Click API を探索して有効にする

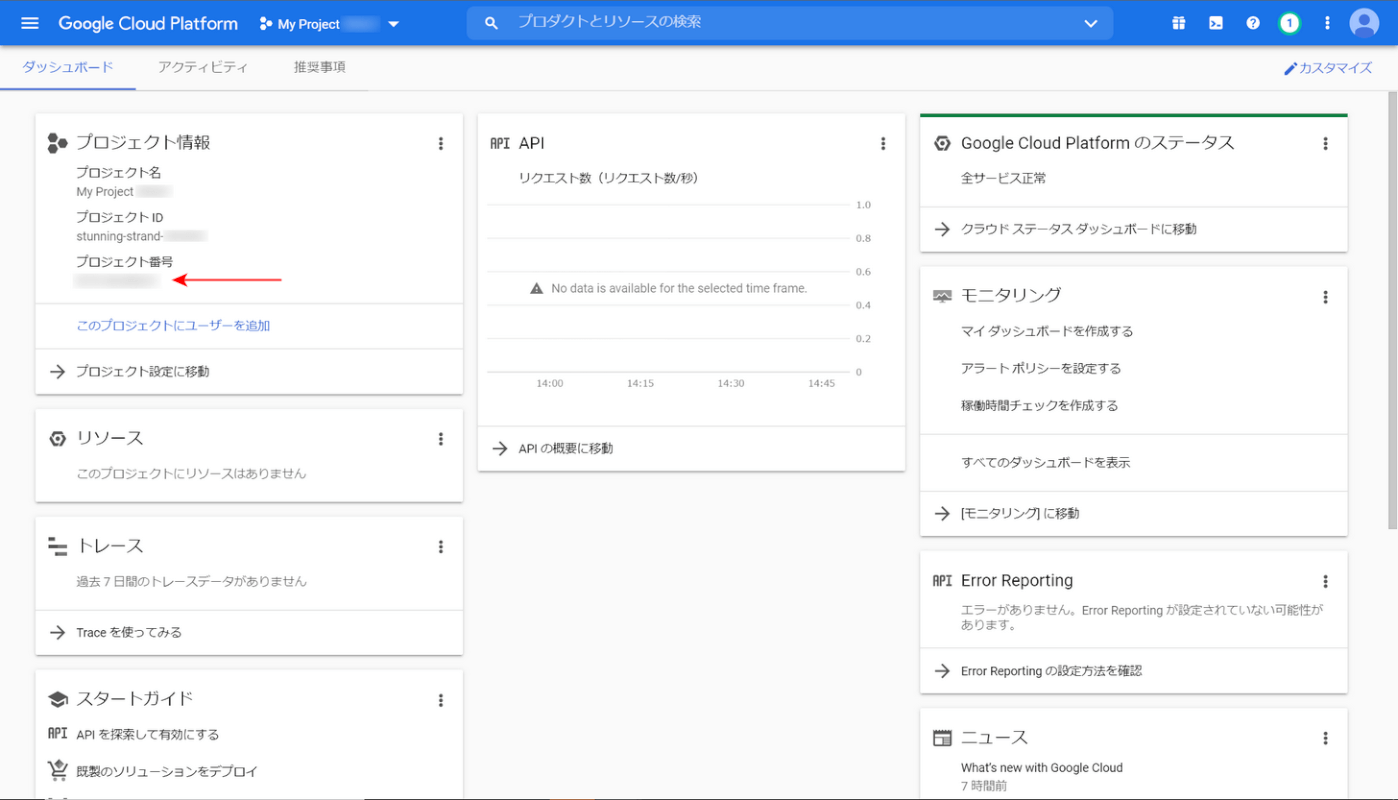coord(148,735)
